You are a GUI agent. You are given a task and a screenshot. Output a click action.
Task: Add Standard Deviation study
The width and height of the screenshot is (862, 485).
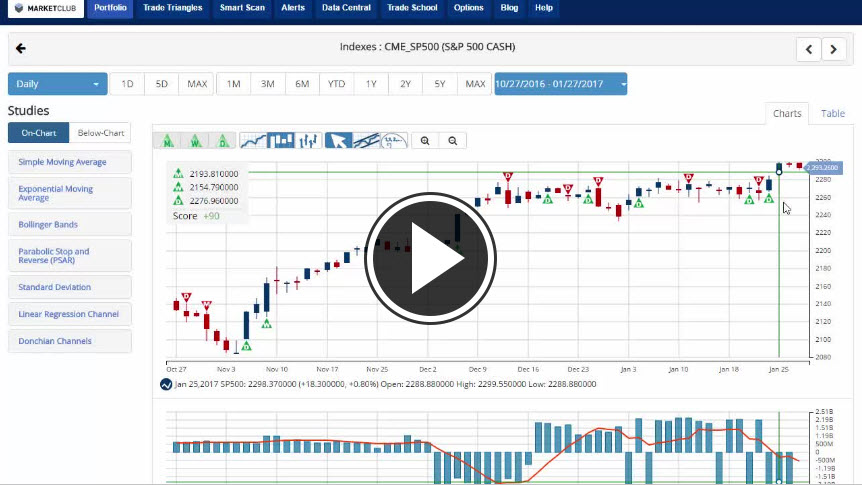[70, 287]
